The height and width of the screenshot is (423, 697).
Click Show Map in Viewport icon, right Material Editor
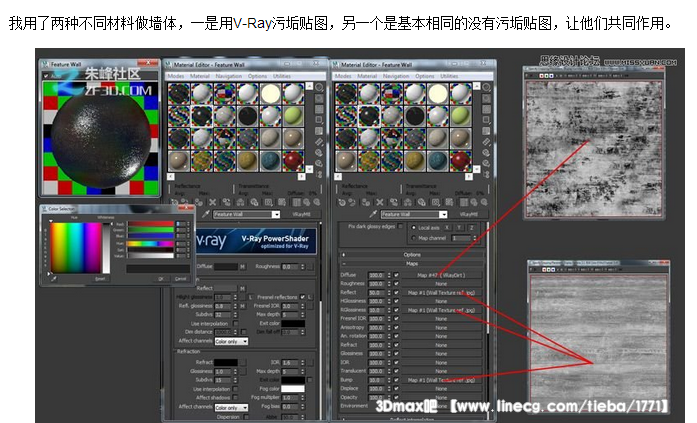(449, 202)
